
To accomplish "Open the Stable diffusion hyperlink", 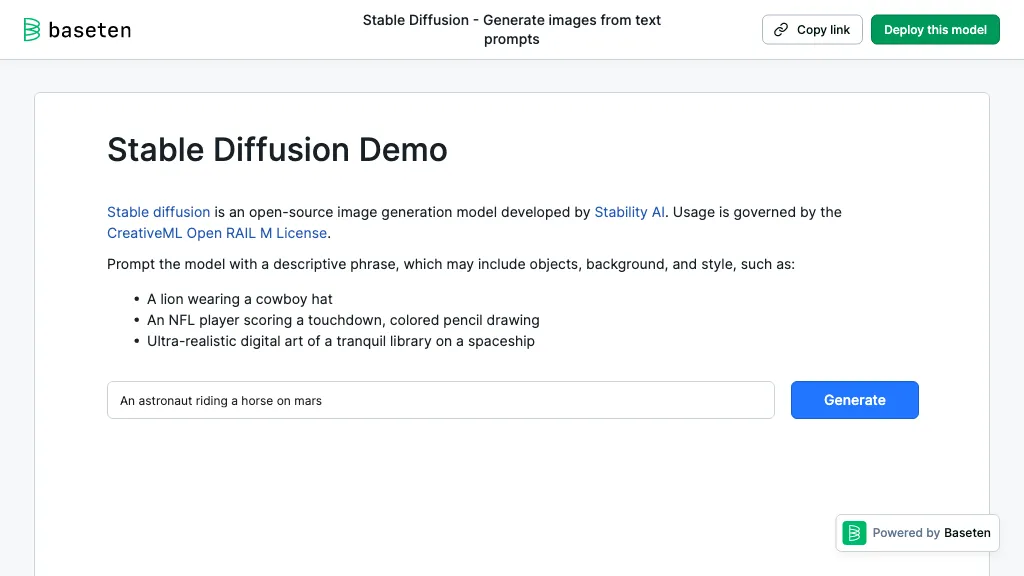I will pos(158,212).
